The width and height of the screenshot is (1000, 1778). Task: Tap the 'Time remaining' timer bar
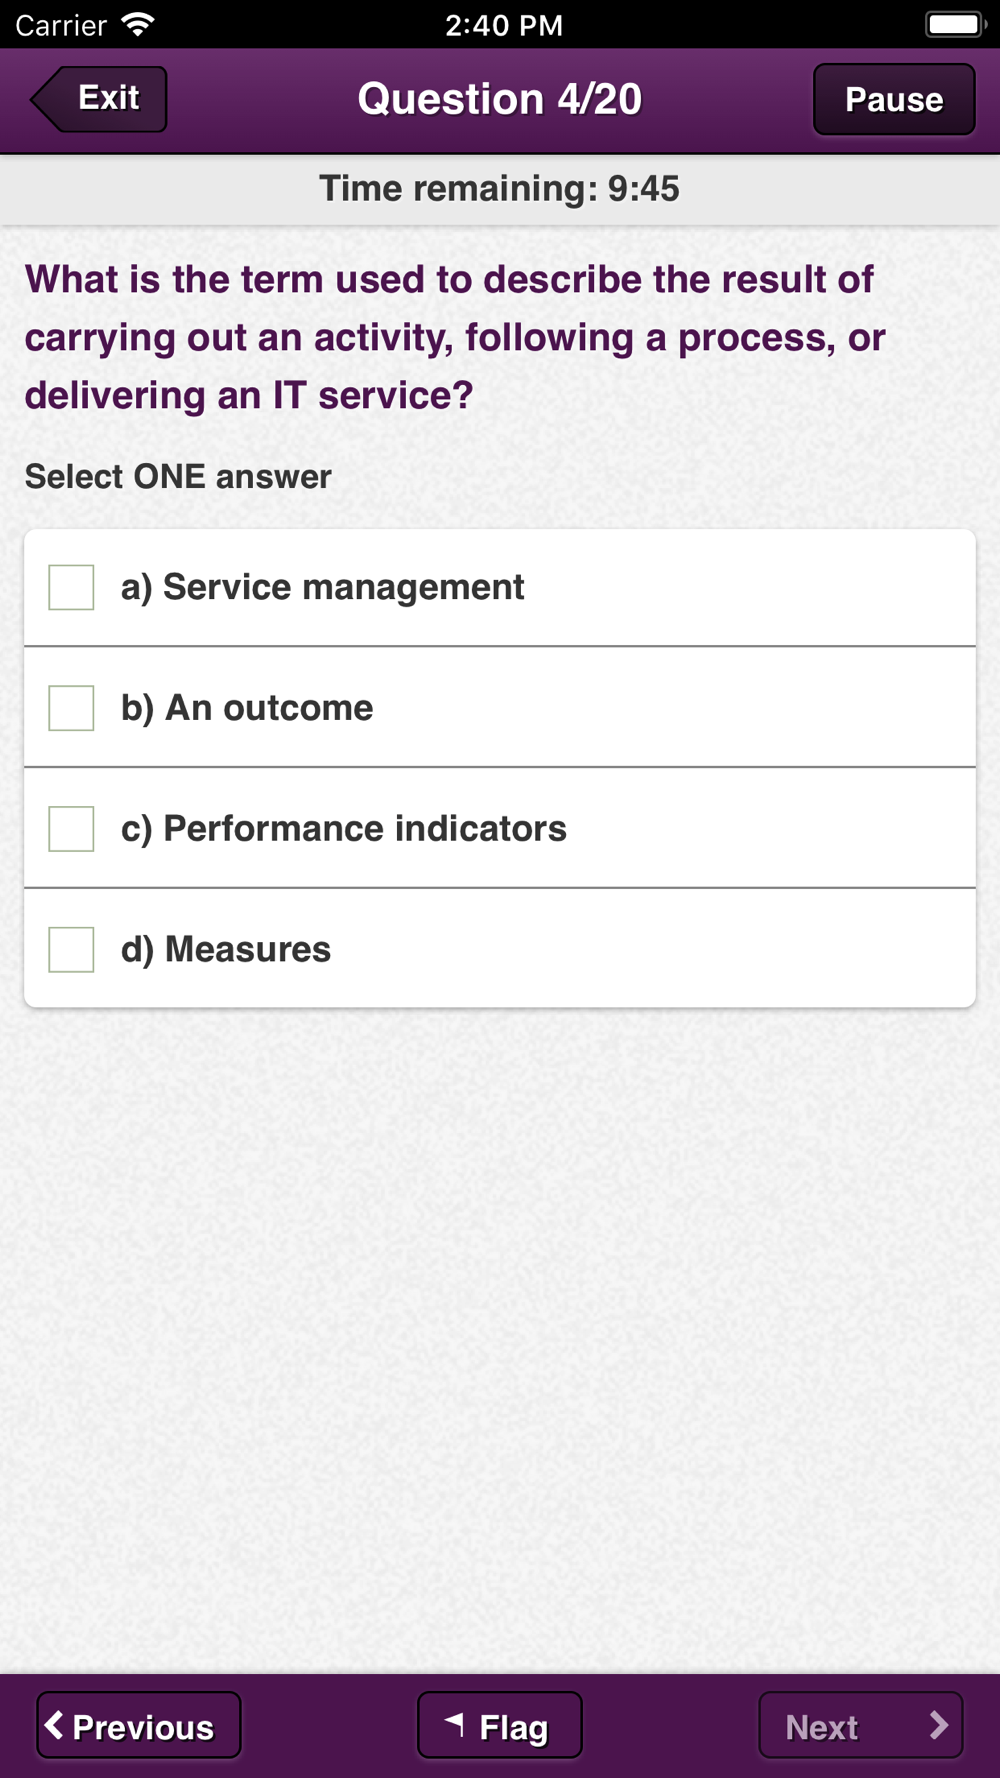coord(500,189)
